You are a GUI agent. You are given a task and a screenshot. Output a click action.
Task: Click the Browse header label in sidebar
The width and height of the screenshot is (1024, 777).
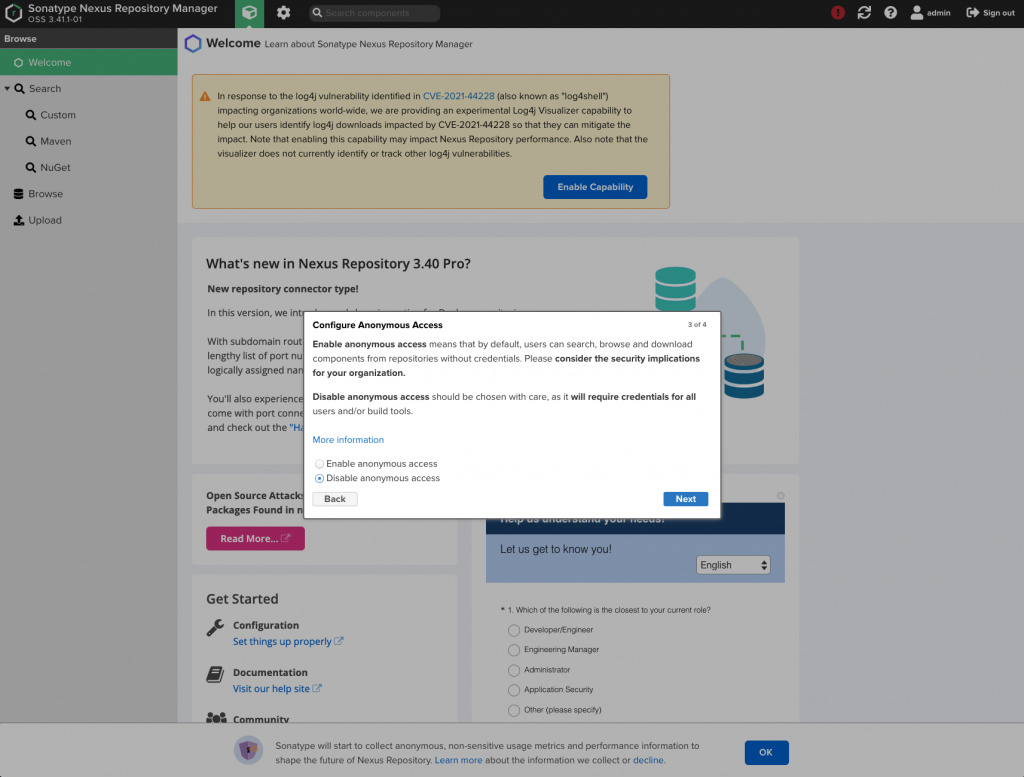click(20, 39)
